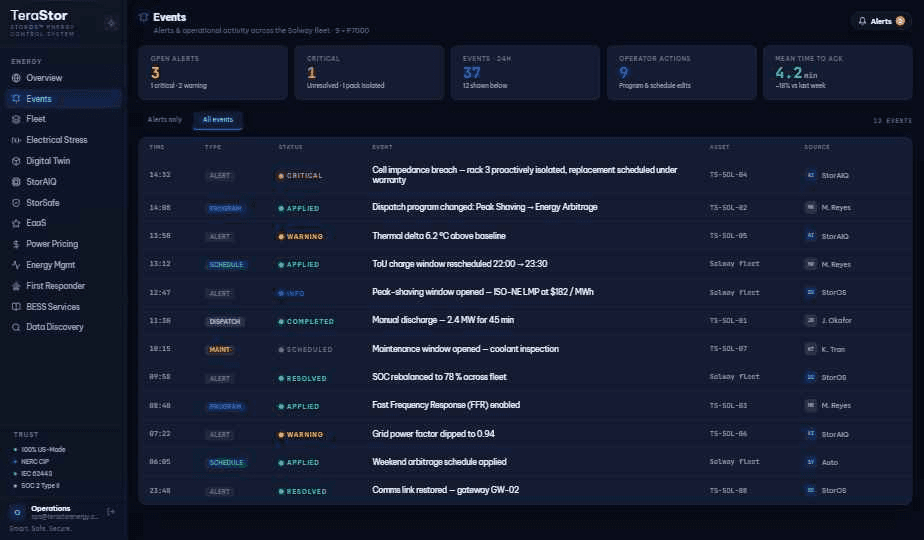Open StorSafe via its shield icon
This screenshot has width=924, height=540.
coord(16,203)
